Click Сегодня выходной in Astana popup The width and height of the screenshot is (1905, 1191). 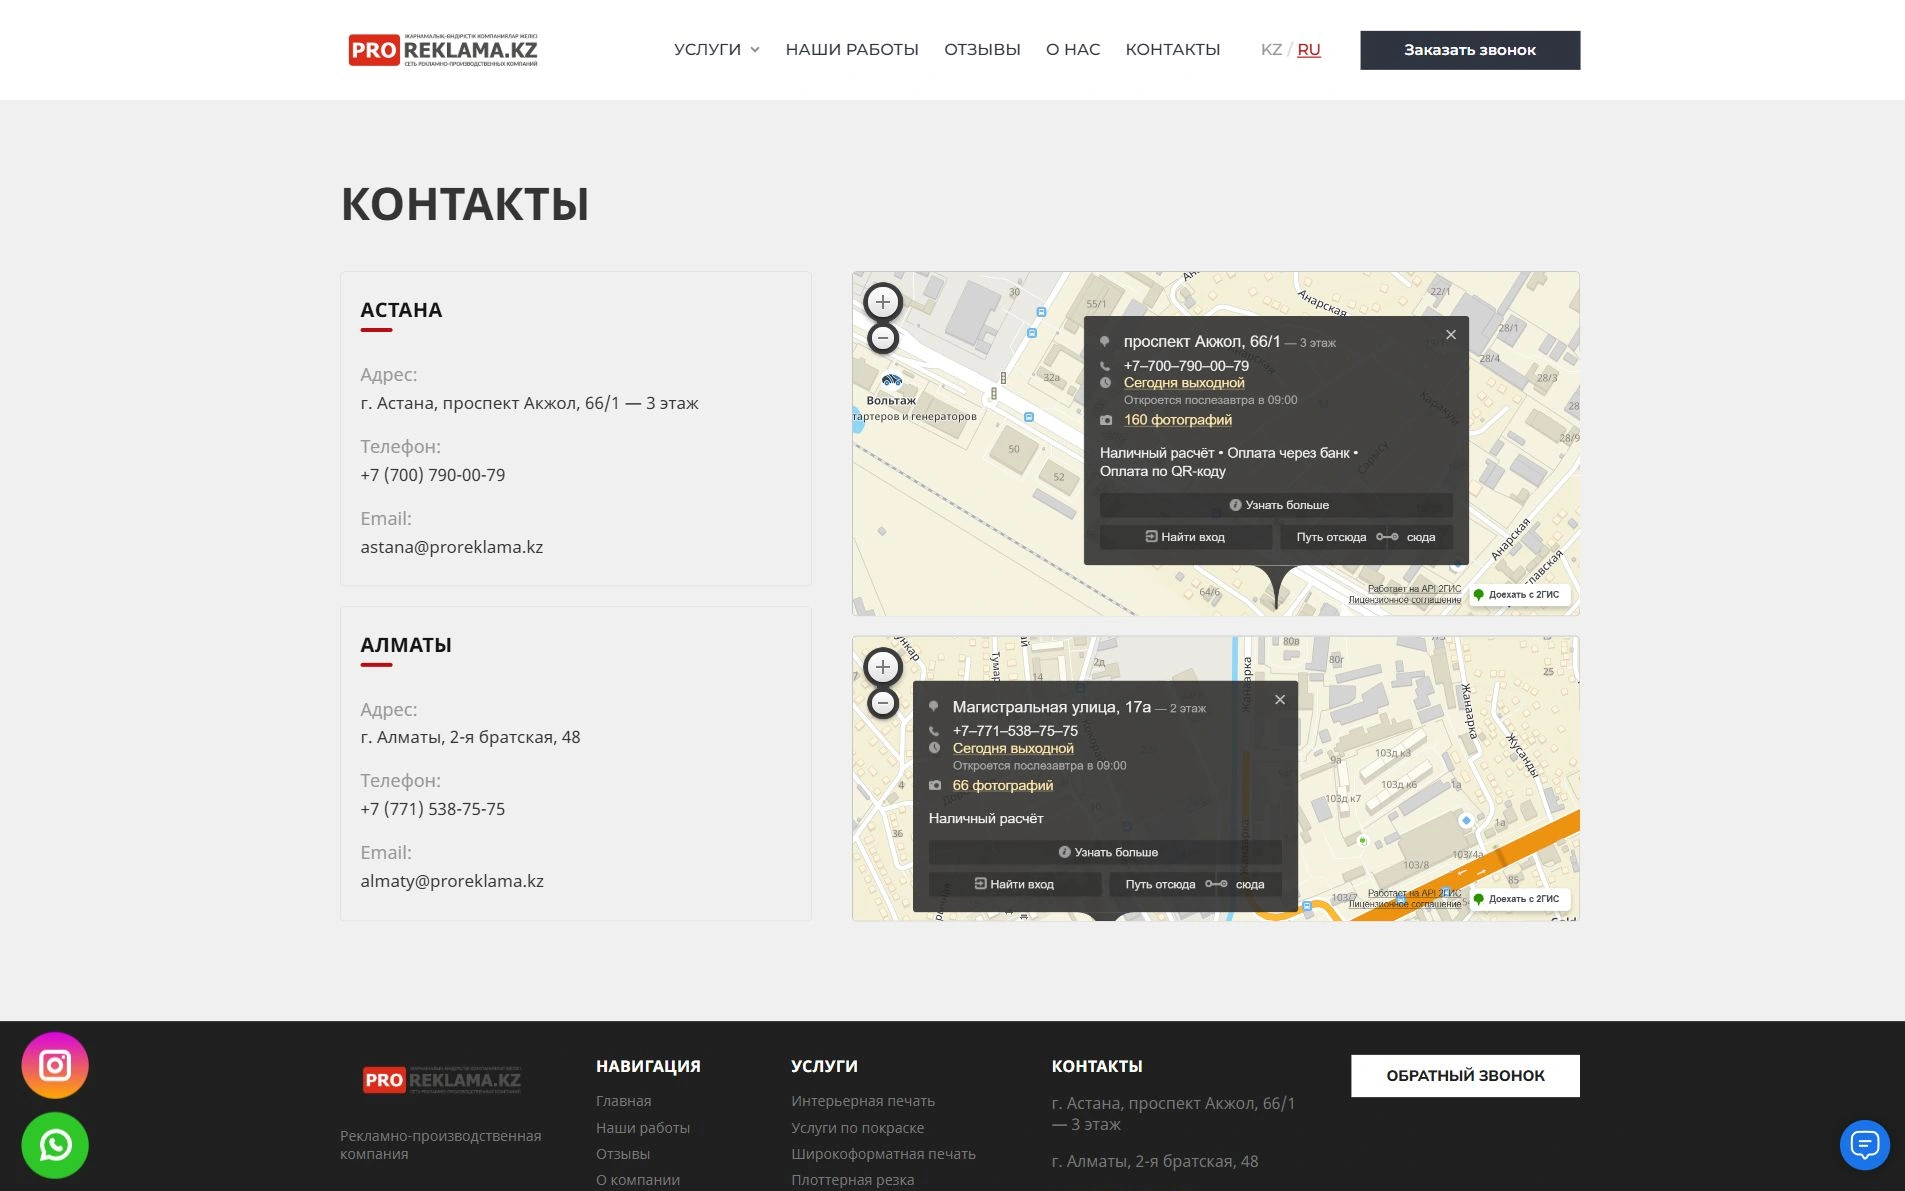[x=1184, y=383]
